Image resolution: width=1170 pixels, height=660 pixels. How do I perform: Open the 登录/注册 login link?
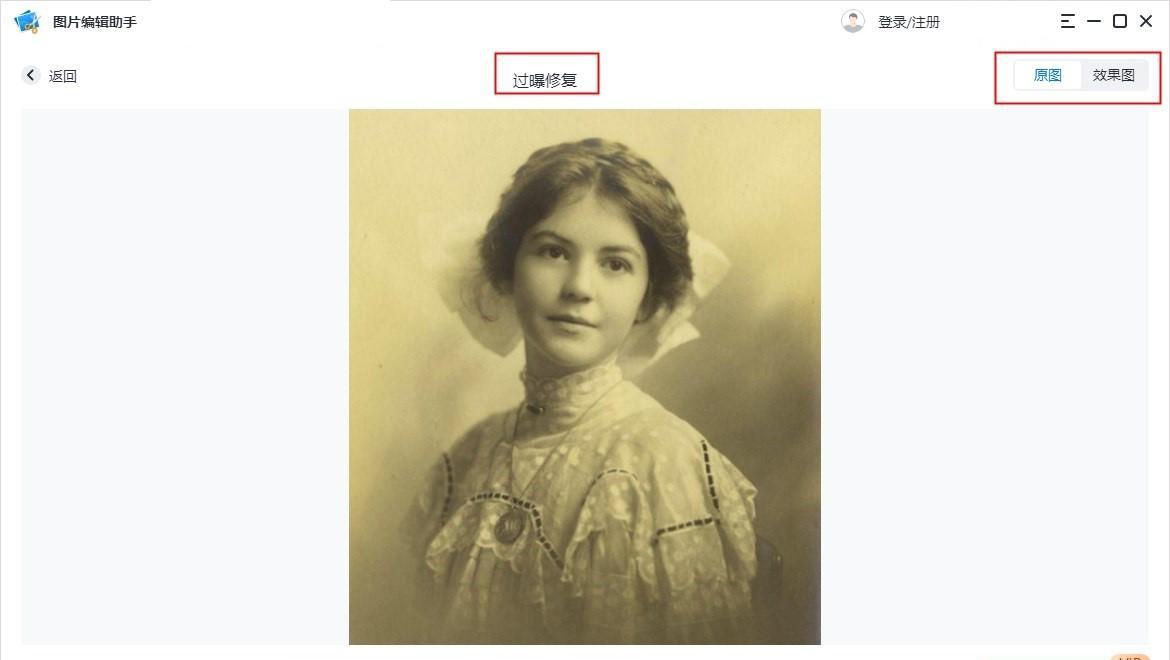click(x=909, y=22)
